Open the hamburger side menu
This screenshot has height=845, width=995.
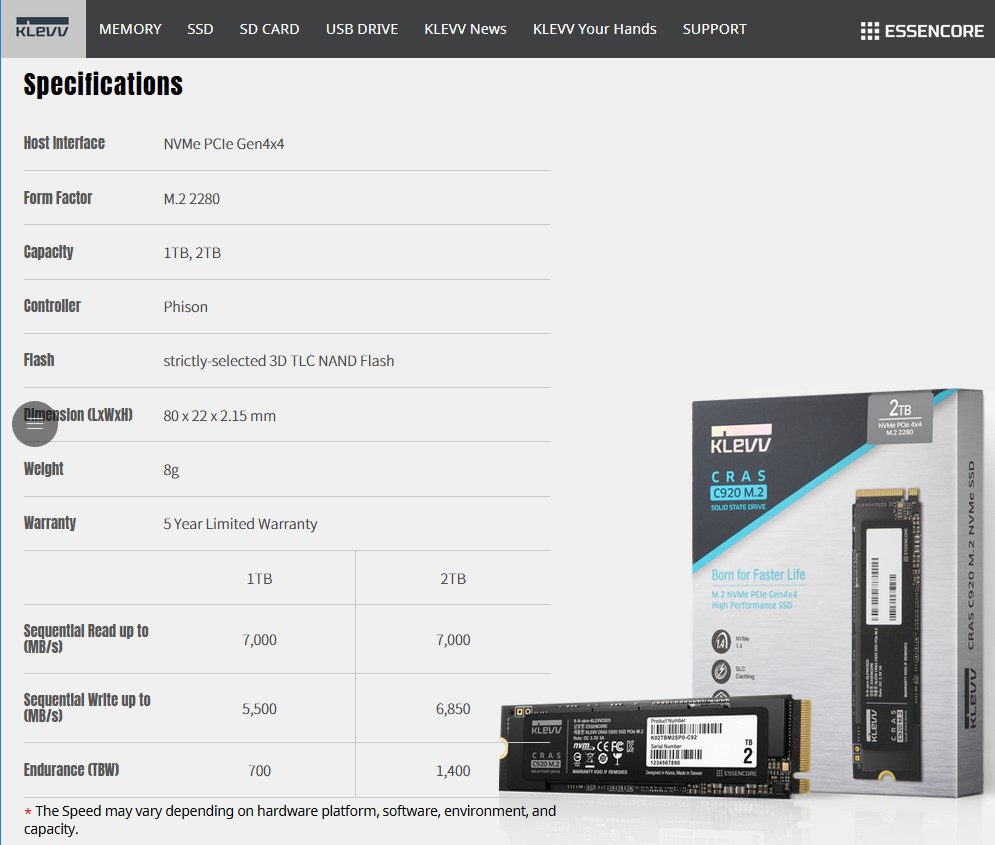34,423
